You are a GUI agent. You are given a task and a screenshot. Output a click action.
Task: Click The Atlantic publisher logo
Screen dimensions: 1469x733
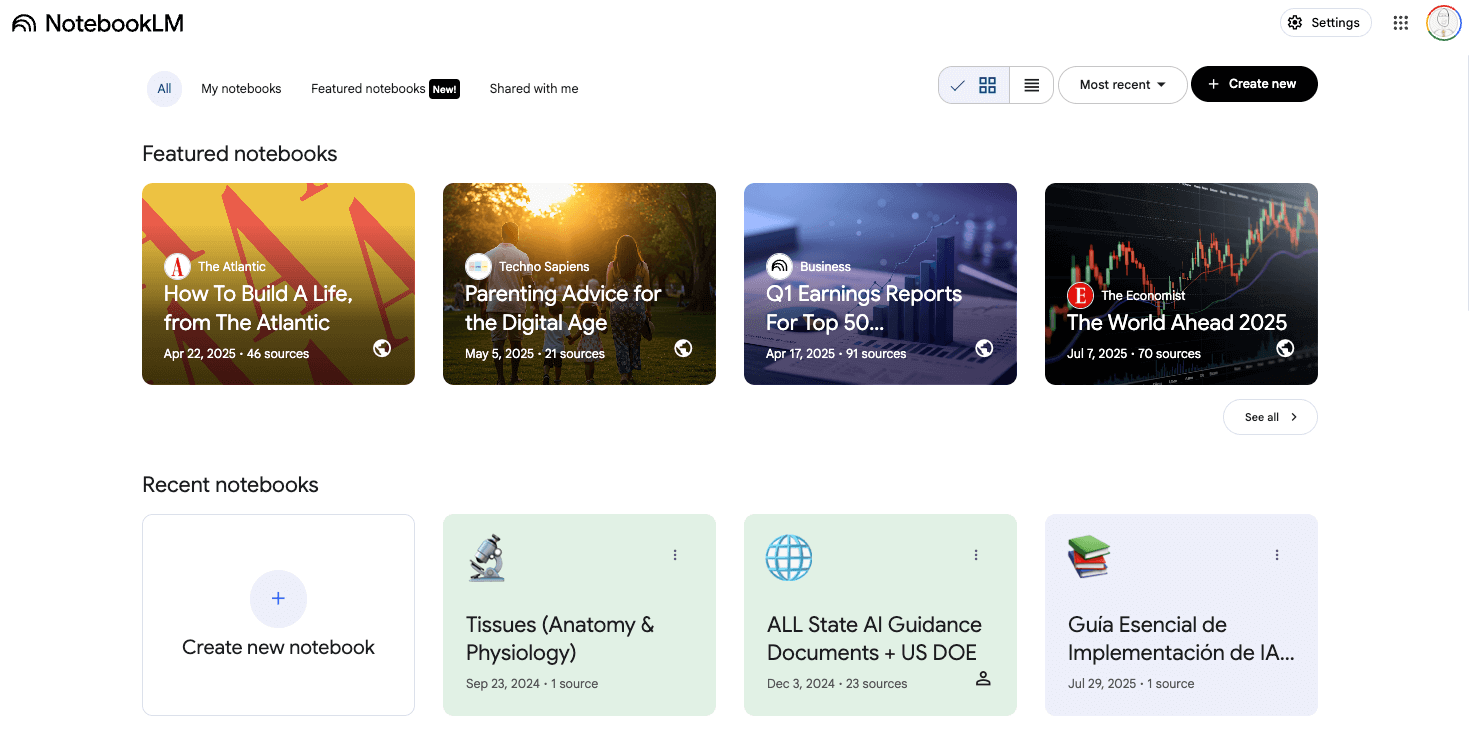(x=177, y=266)
